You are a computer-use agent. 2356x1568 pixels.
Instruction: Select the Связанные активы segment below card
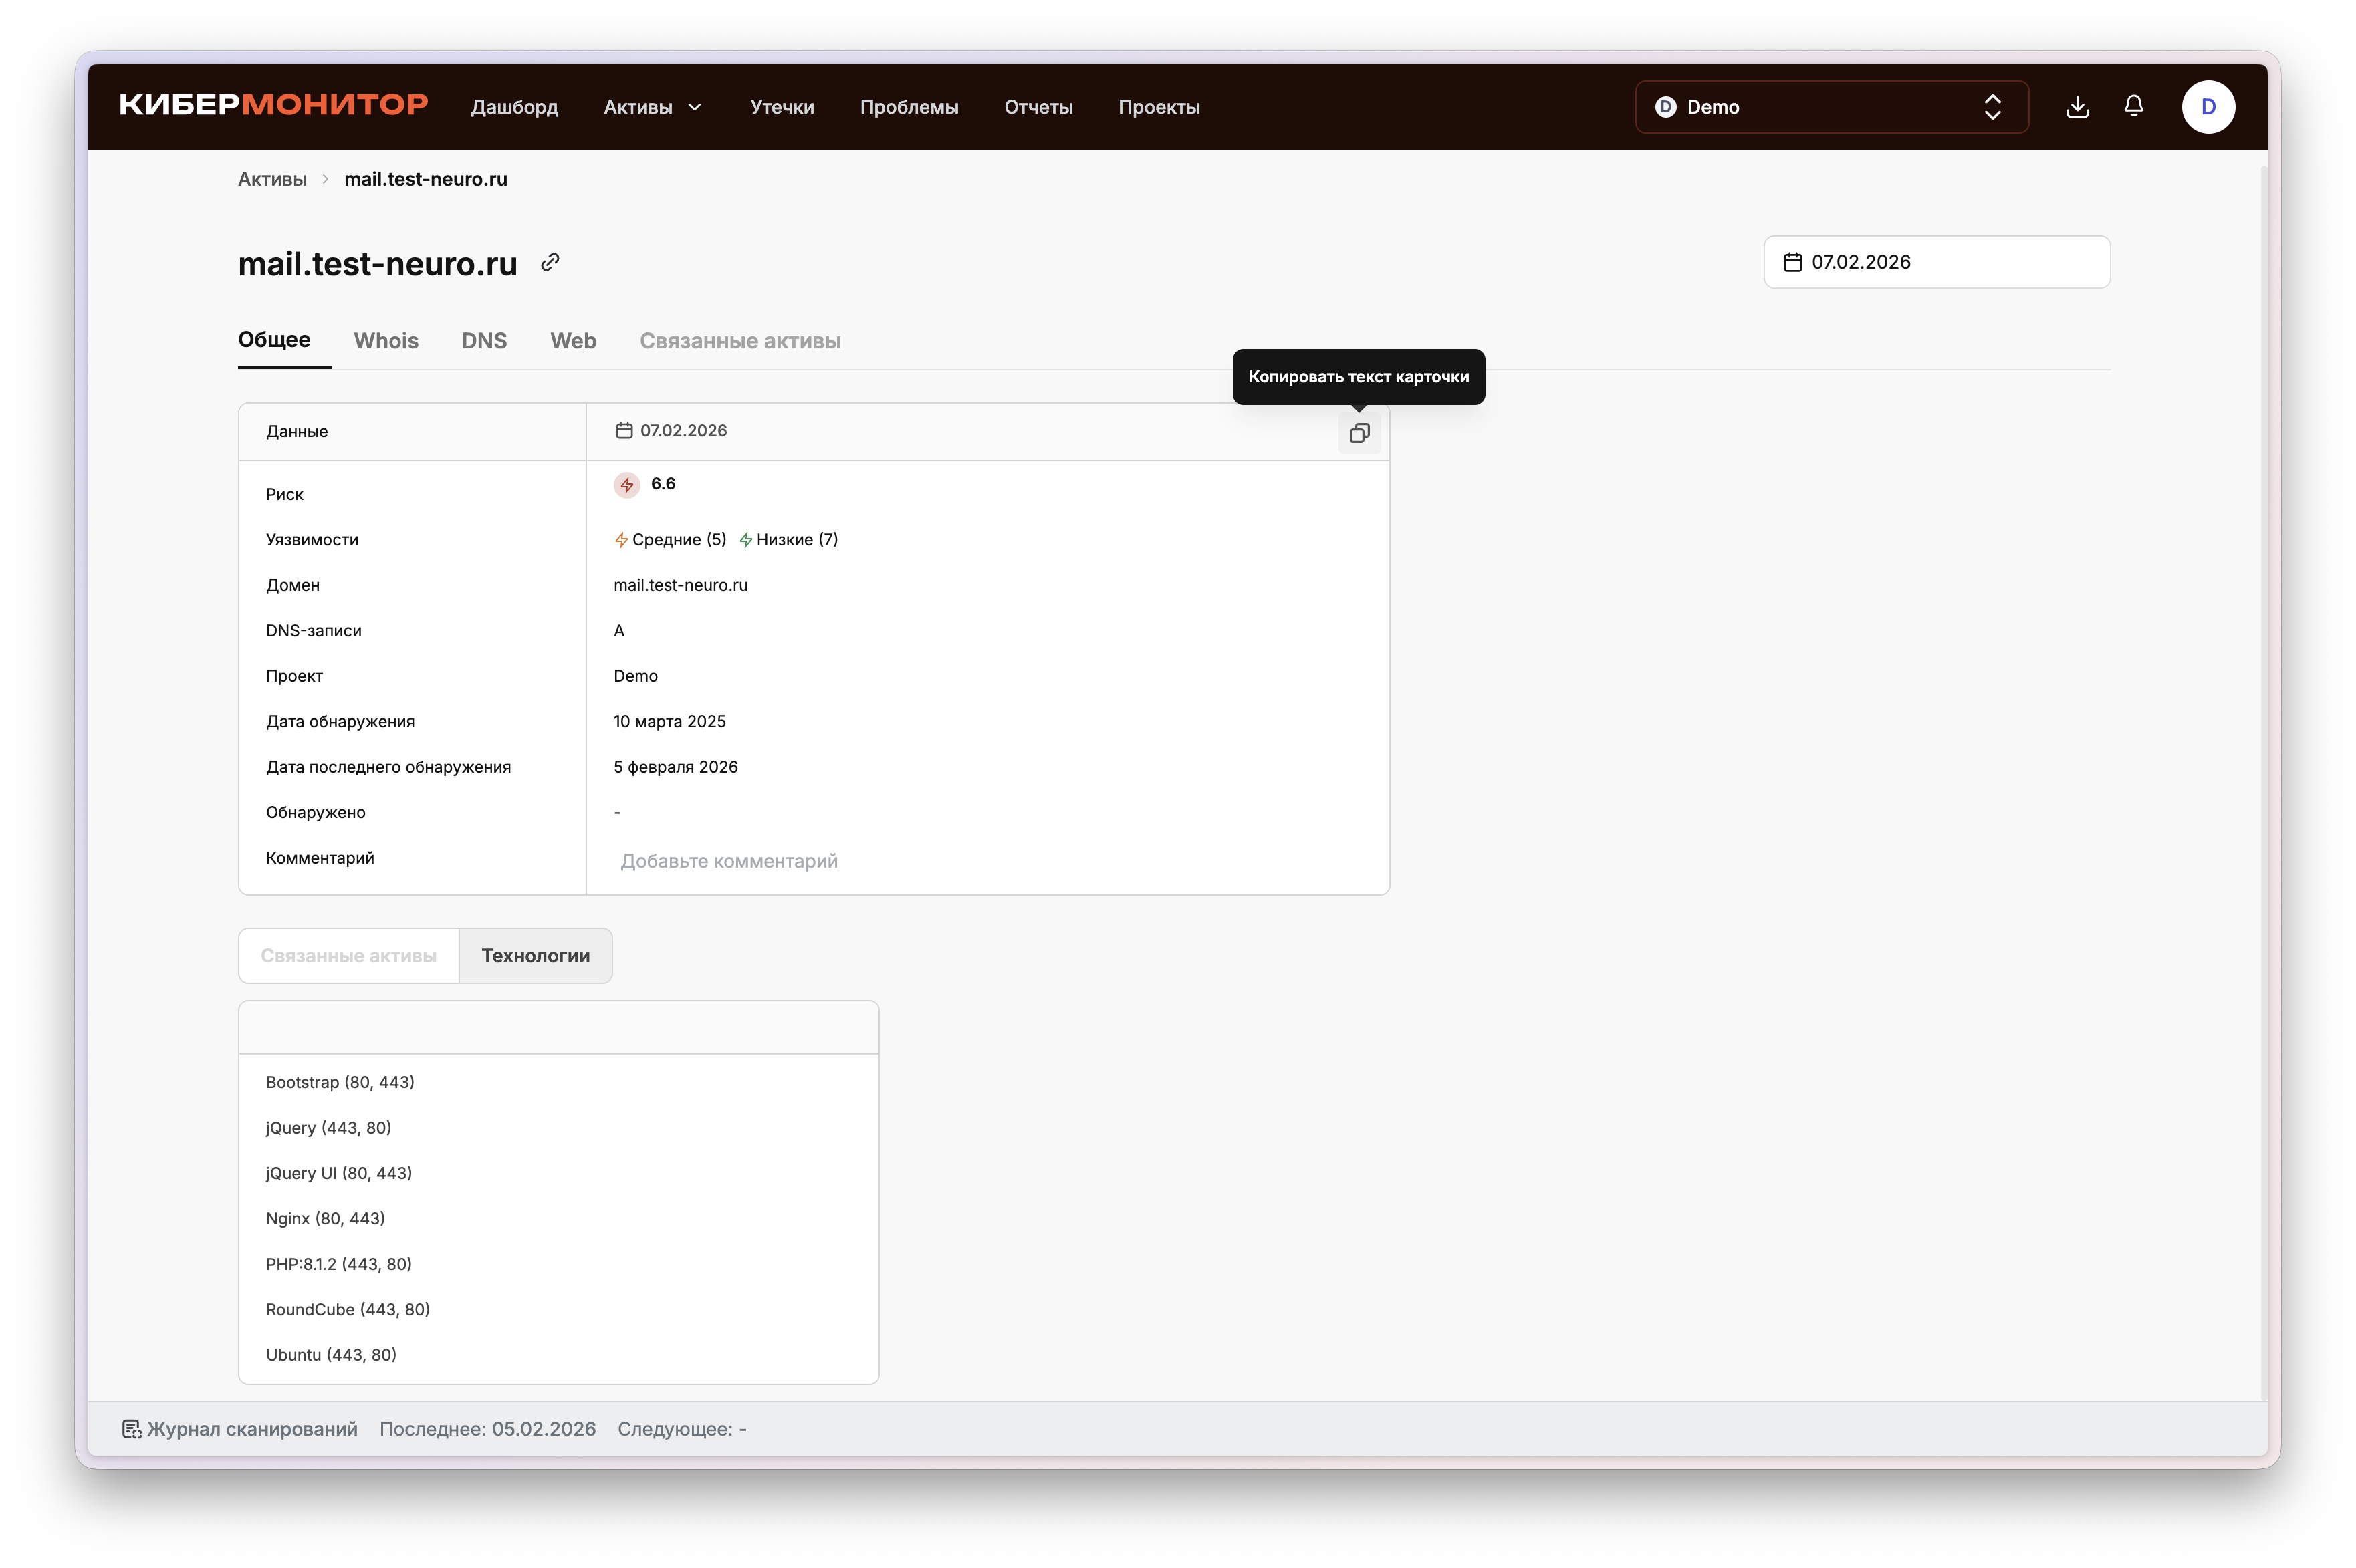pyautogui.click(x=348, y=956)
